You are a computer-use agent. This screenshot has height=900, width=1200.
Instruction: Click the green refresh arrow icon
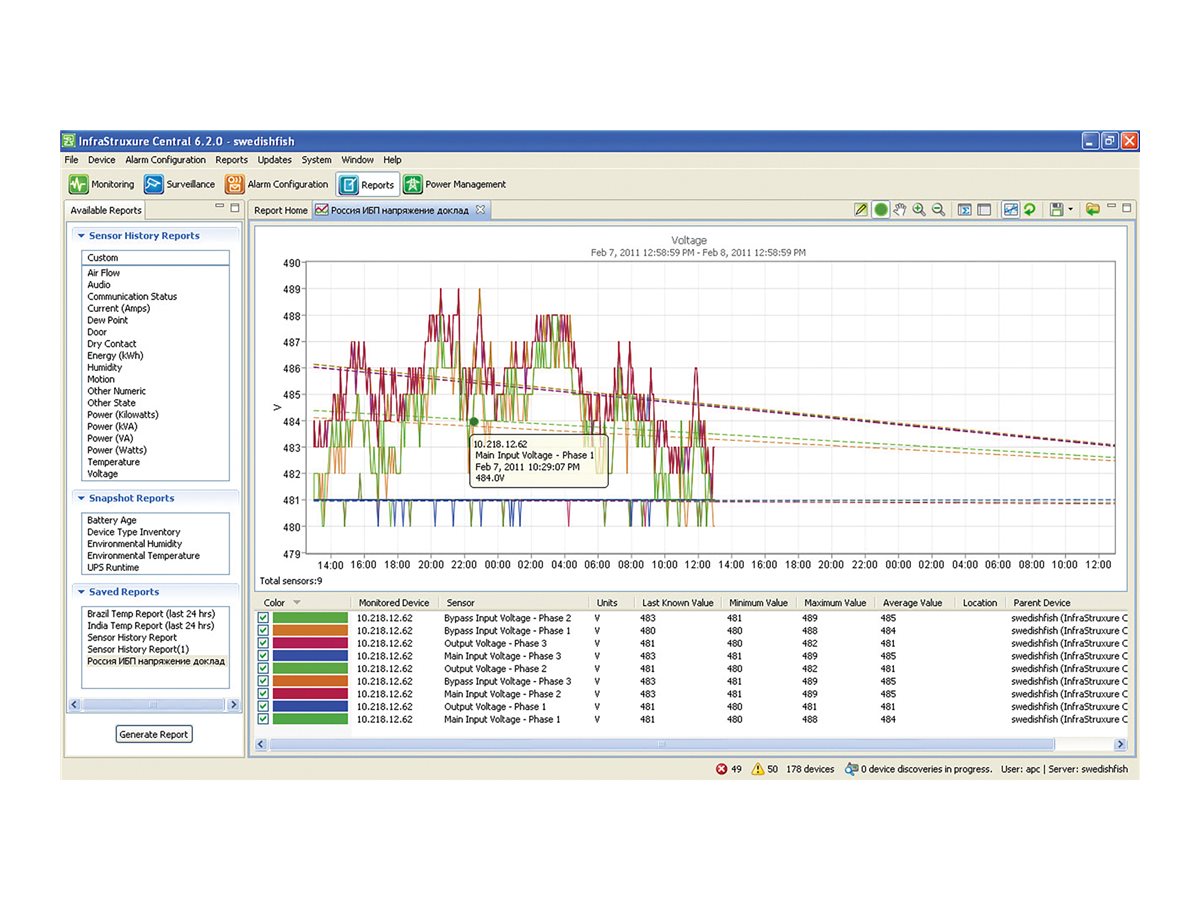(x=1029, y=210)
